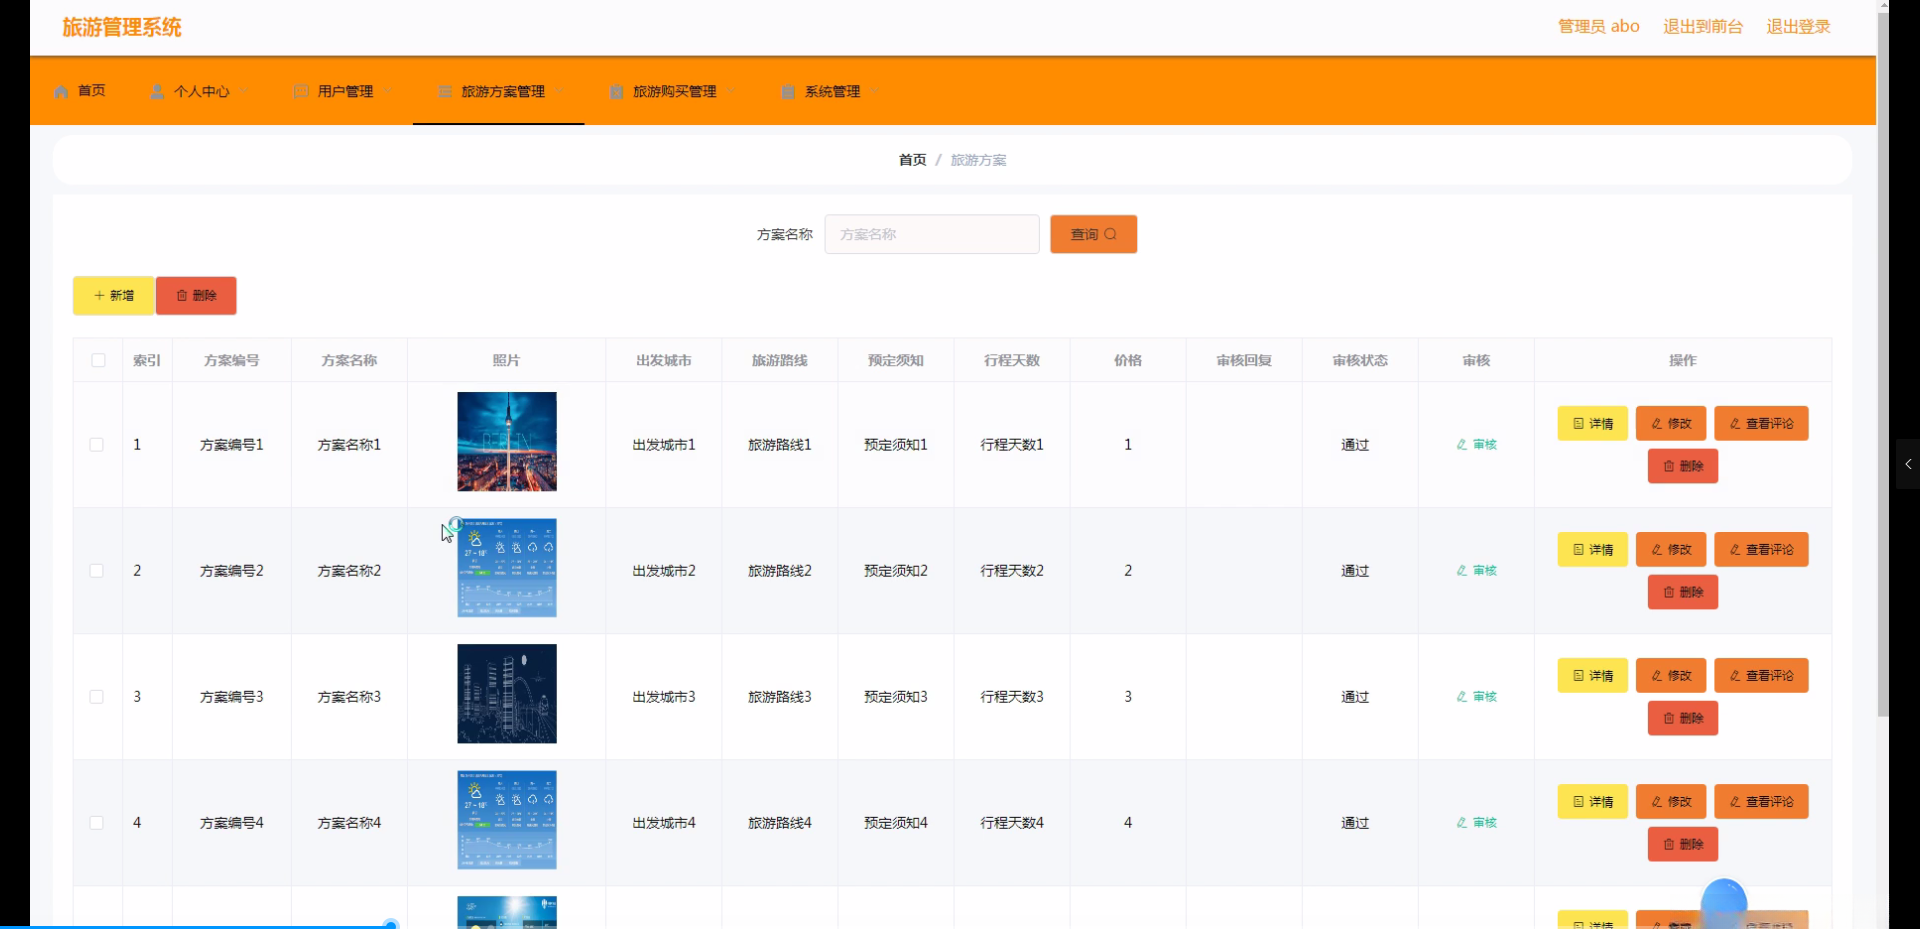1920x929 pixels.
Task: Click the 旅游管理系统 logo title
Action: click(x=122, y=28)
